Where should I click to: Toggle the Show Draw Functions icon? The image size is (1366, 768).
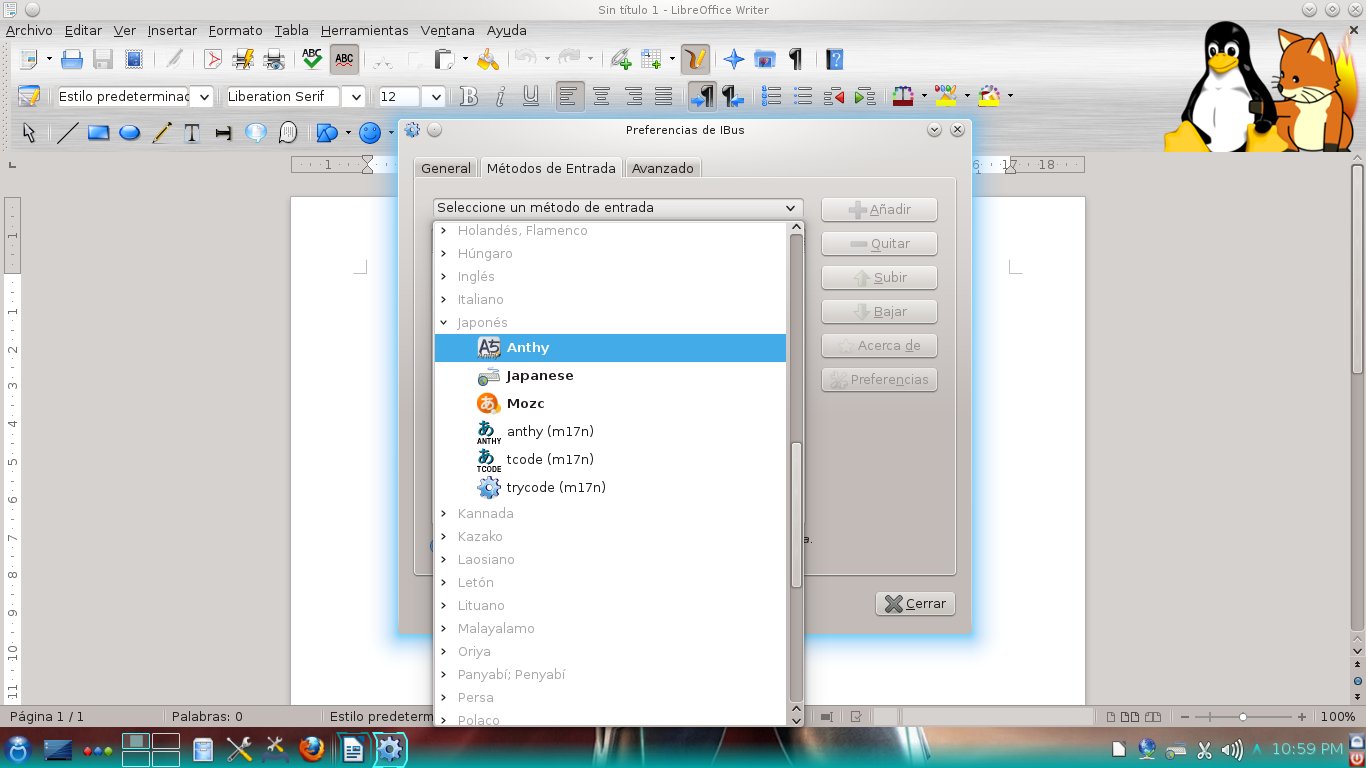pyautogui.click(x=696, y=59)
